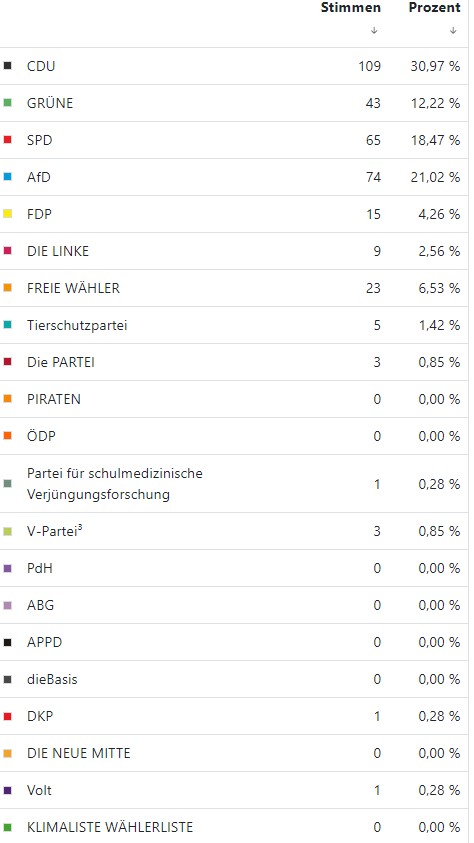Click the FDP yellow color square
Viewport: 474px width, 843px height.
[8, 214]
